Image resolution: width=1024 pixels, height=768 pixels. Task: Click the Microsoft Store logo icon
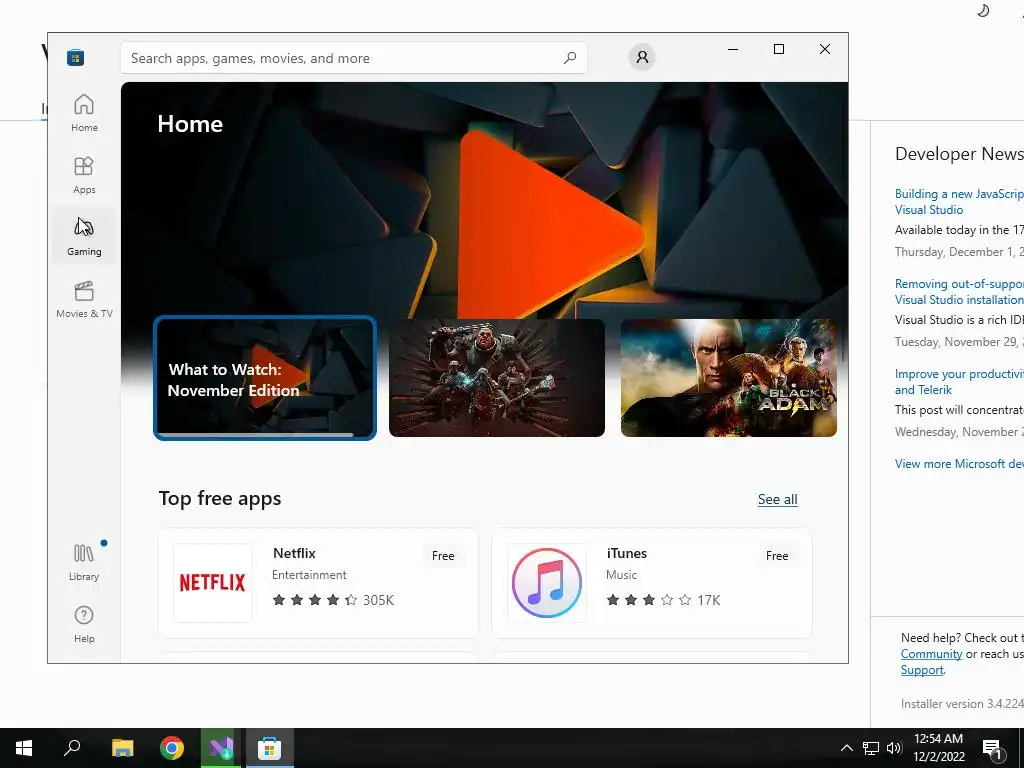click(75, 57)
